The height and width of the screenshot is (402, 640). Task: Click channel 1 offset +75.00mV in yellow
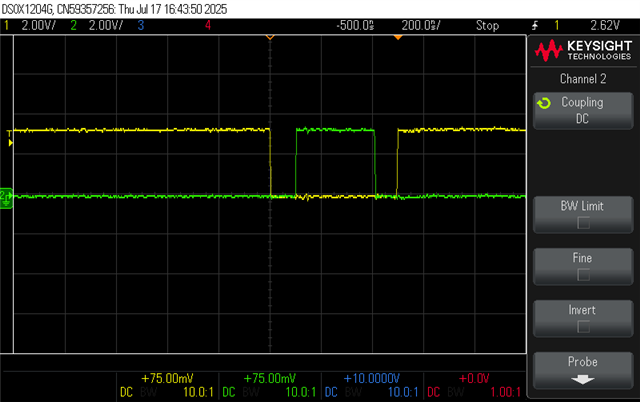pyautogui.click(x=167, y=378)
